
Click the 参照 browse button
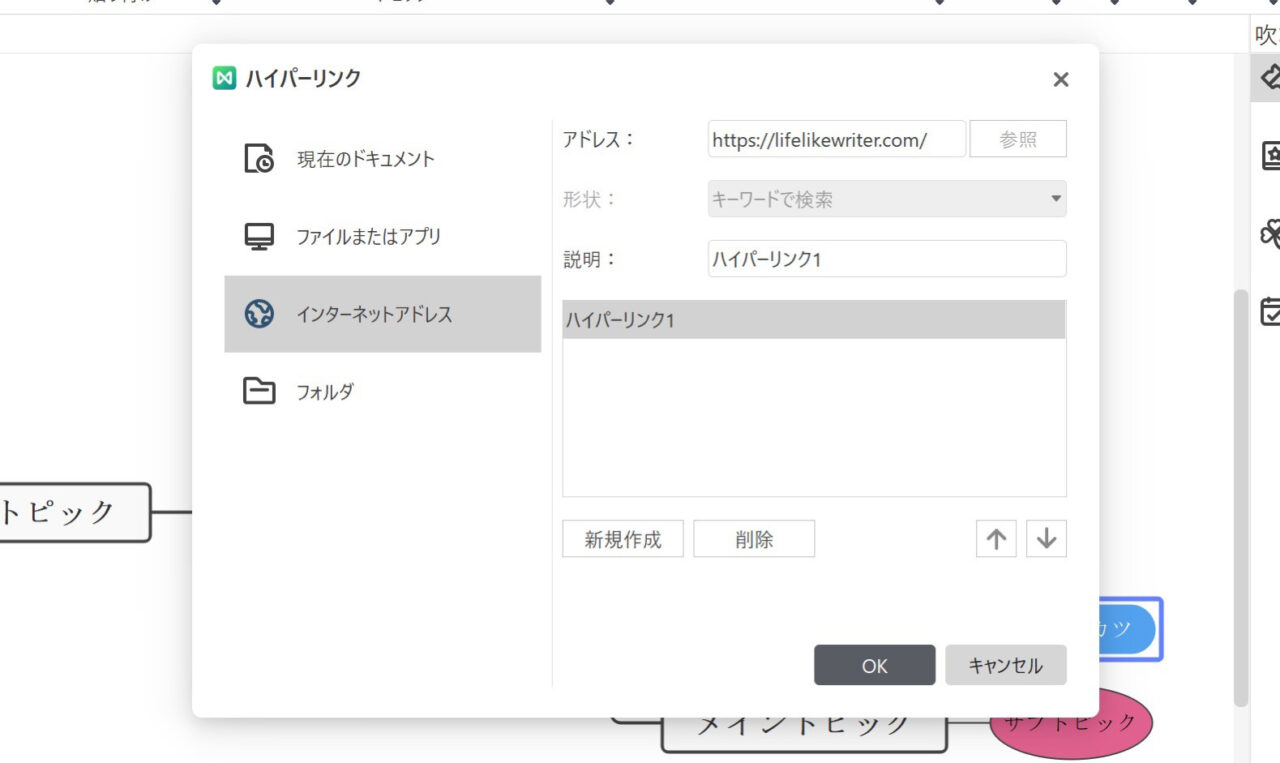[1018, 139]
